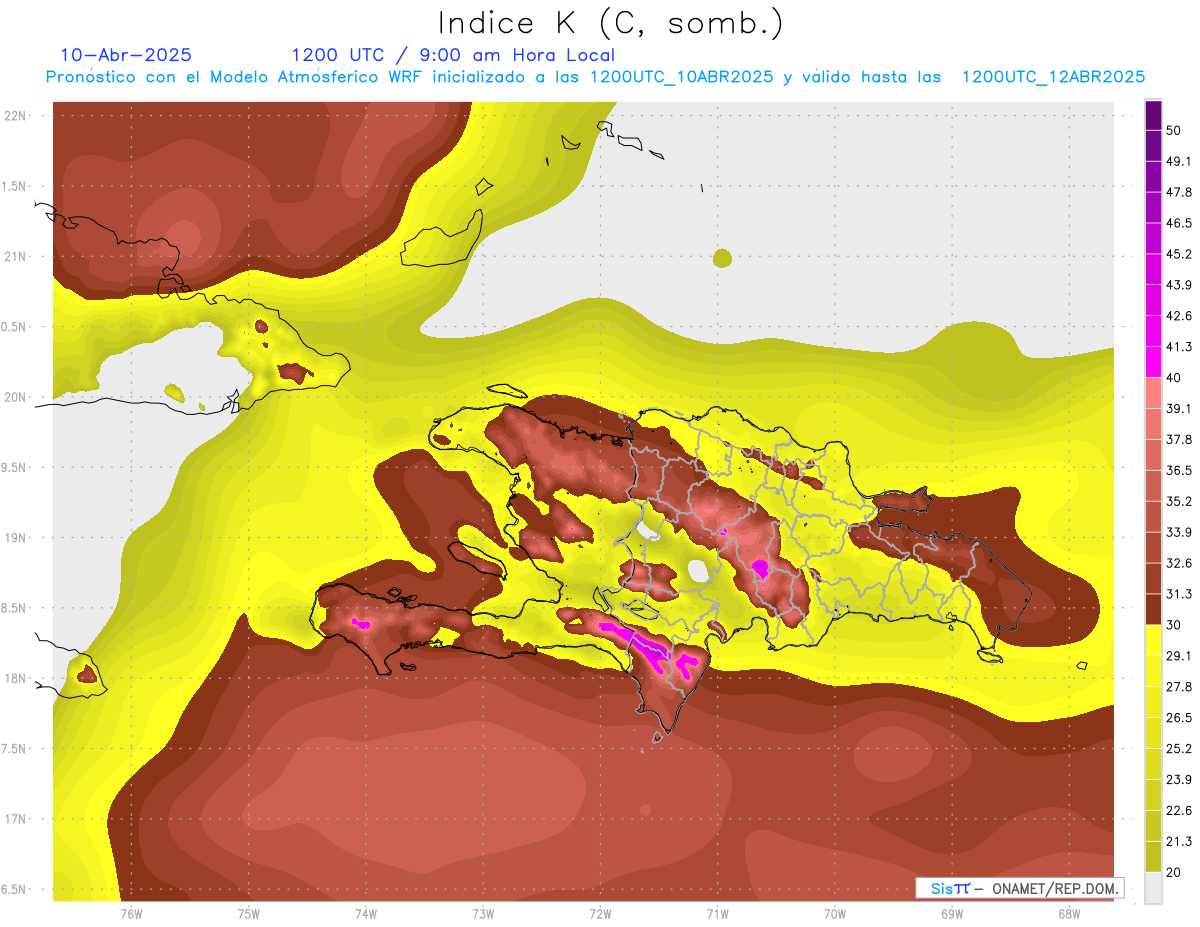Click the '43.9' value on the color scale

[1179, 285]
